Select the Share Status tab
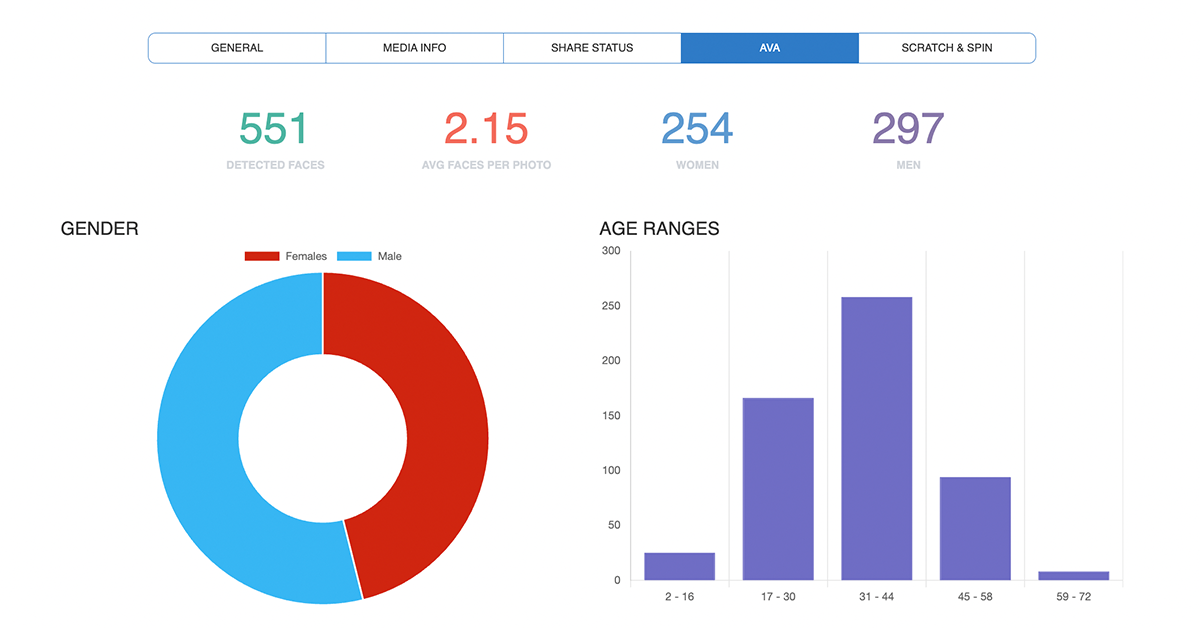The image size is (1200, 628). 592,48
